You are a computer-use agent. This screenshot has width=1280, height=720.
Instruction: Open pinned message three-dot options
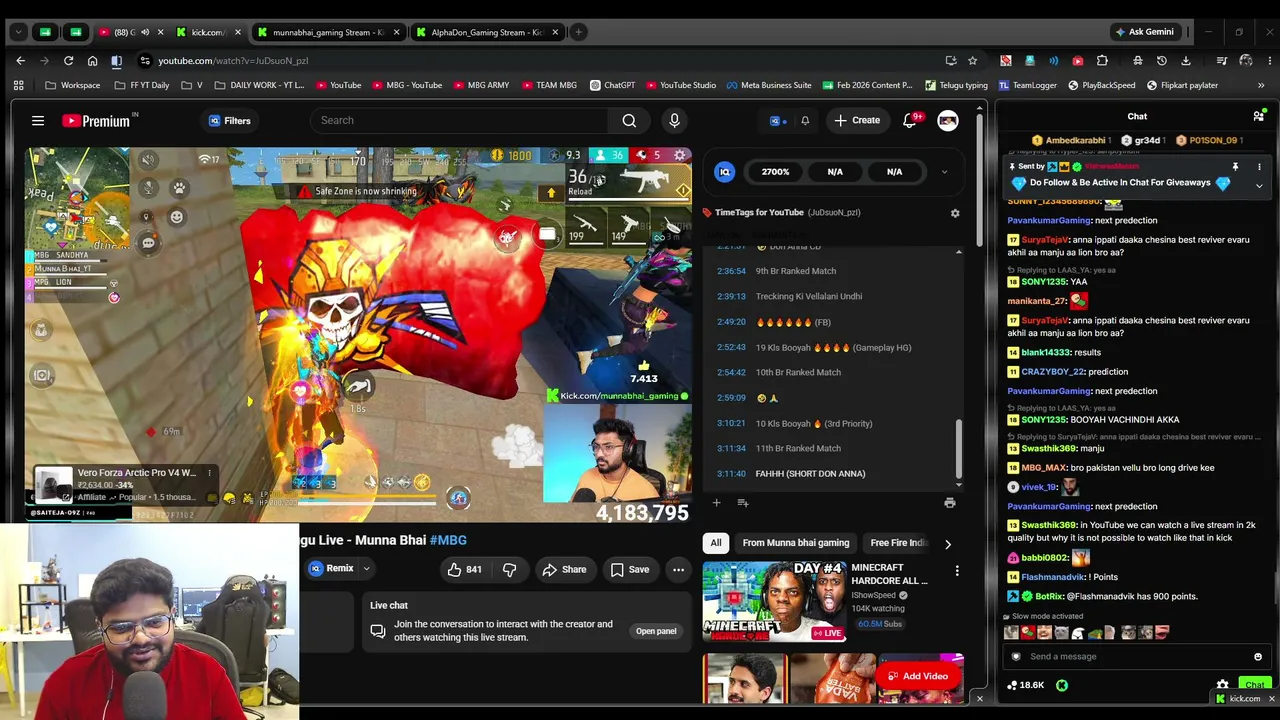click(x=1259, y=167)
